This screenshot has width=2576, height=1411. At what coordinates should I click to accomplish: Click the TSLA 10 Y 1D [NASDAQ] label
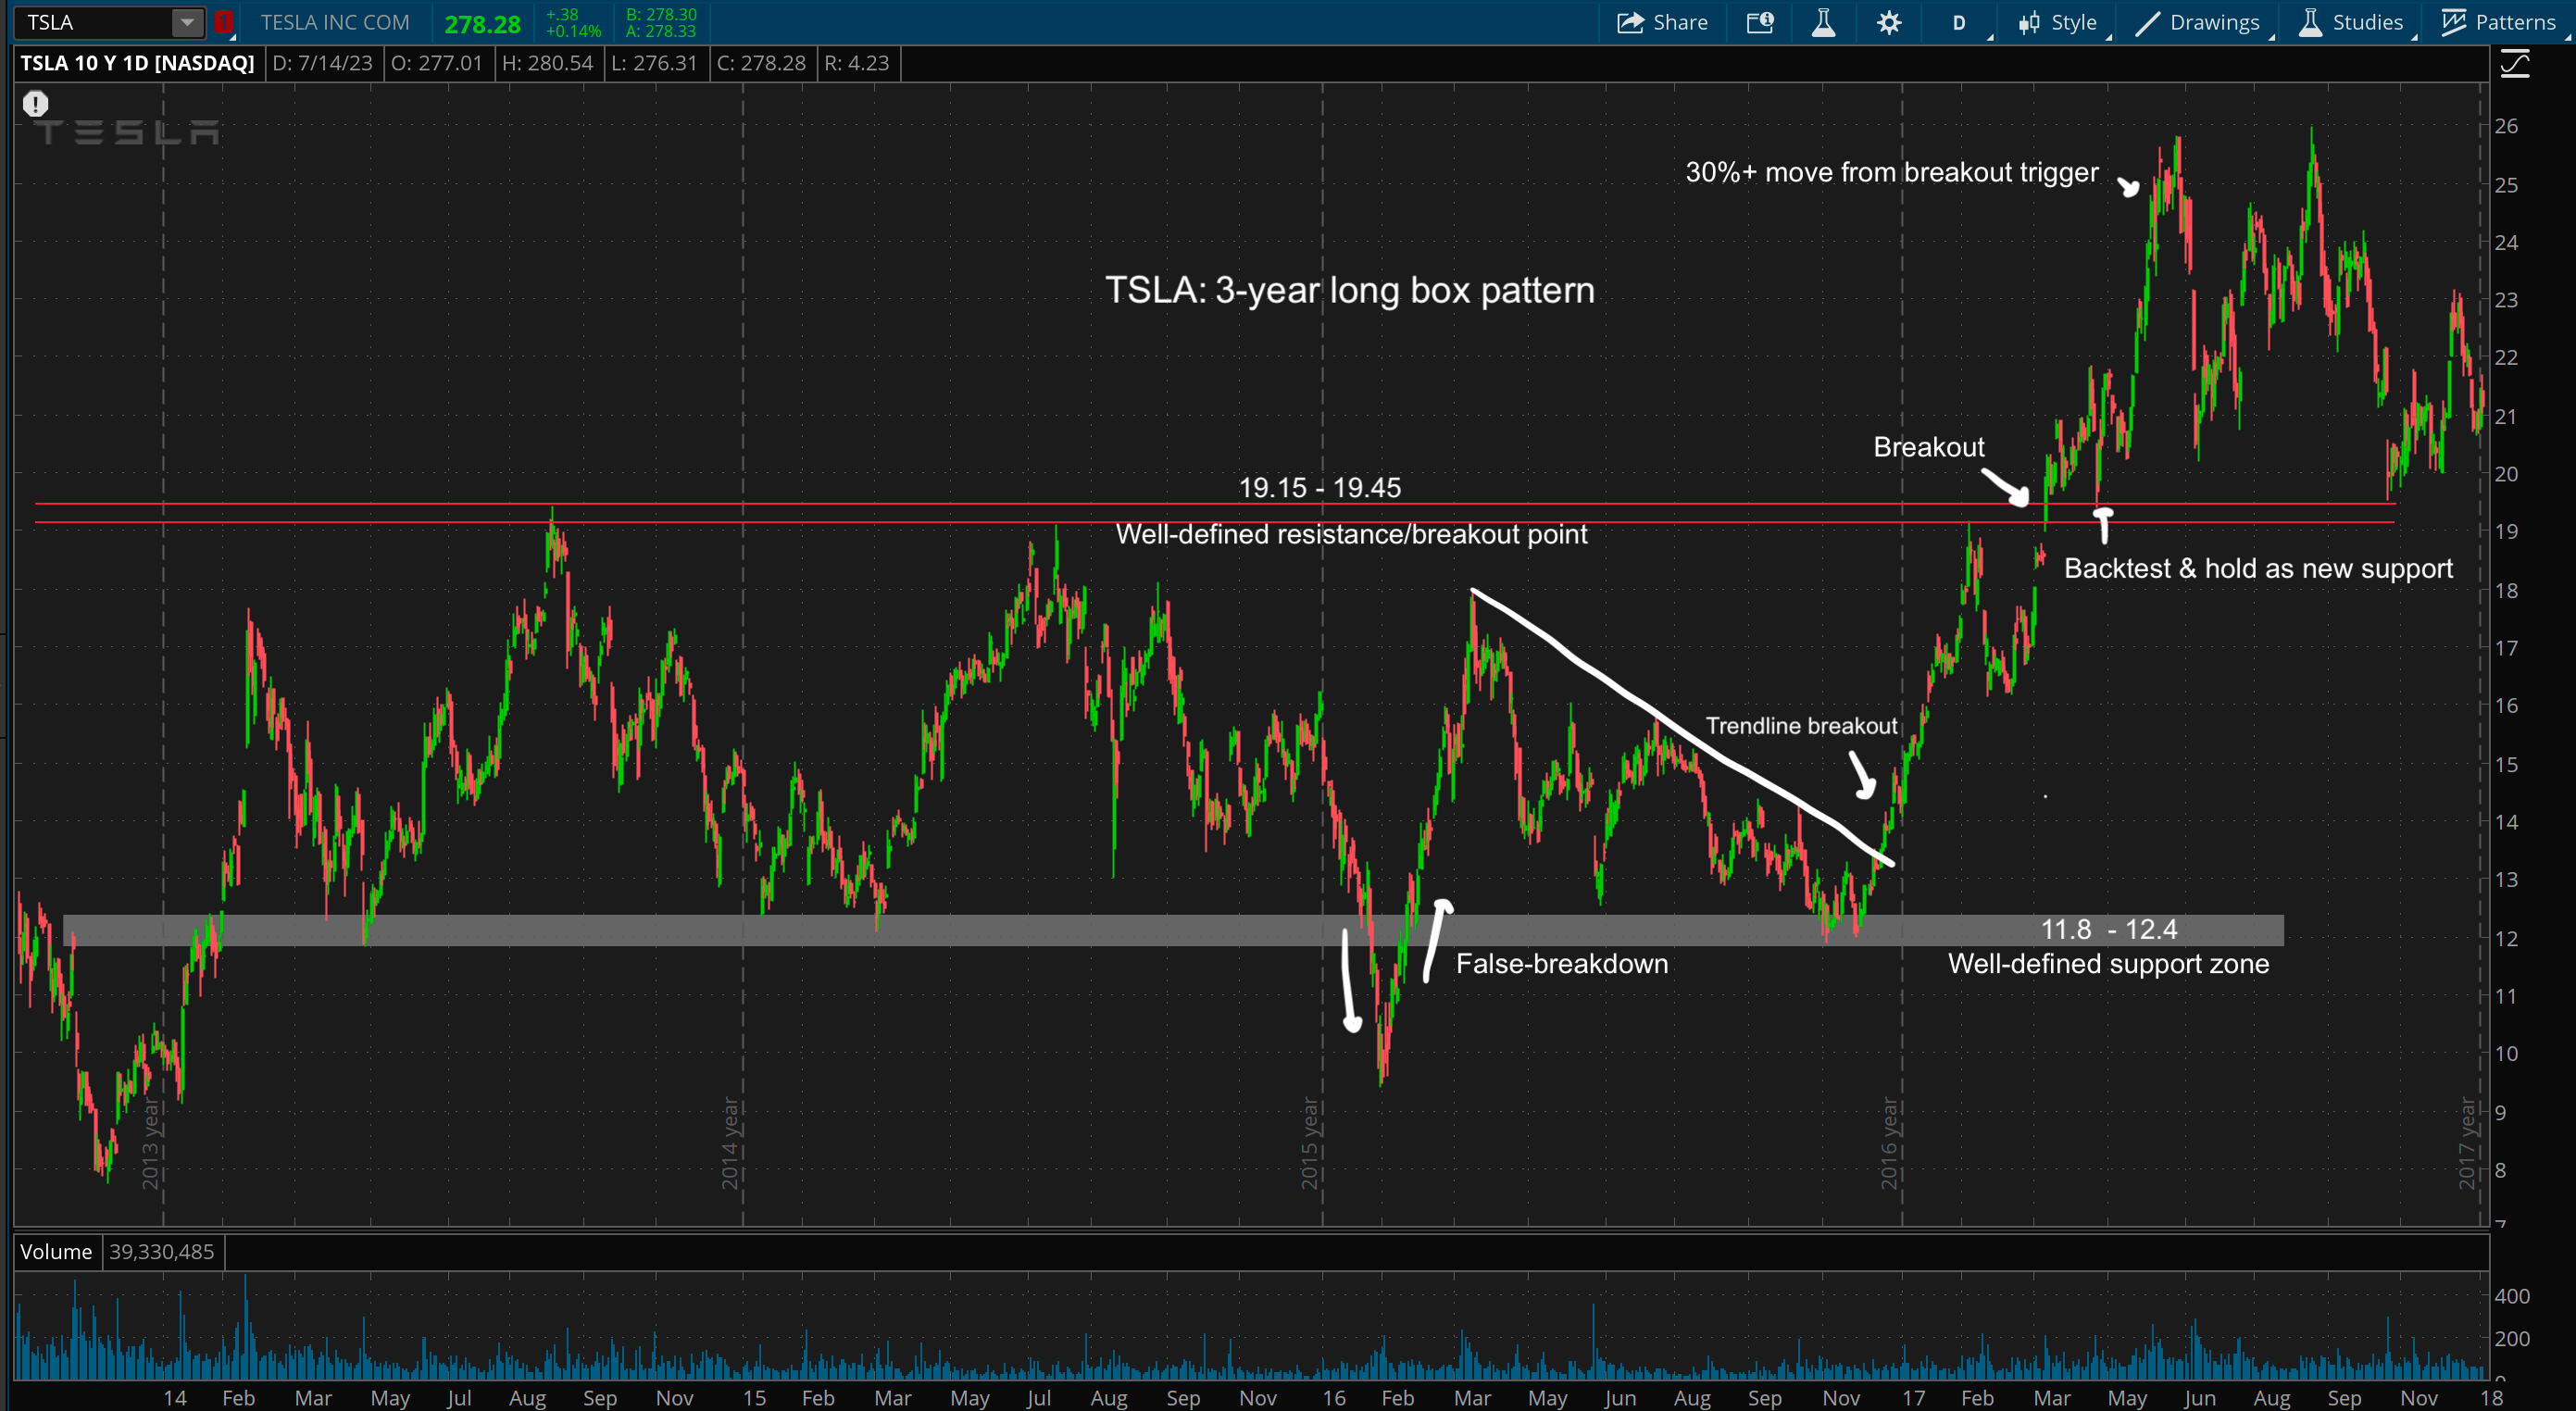point(137,63)
